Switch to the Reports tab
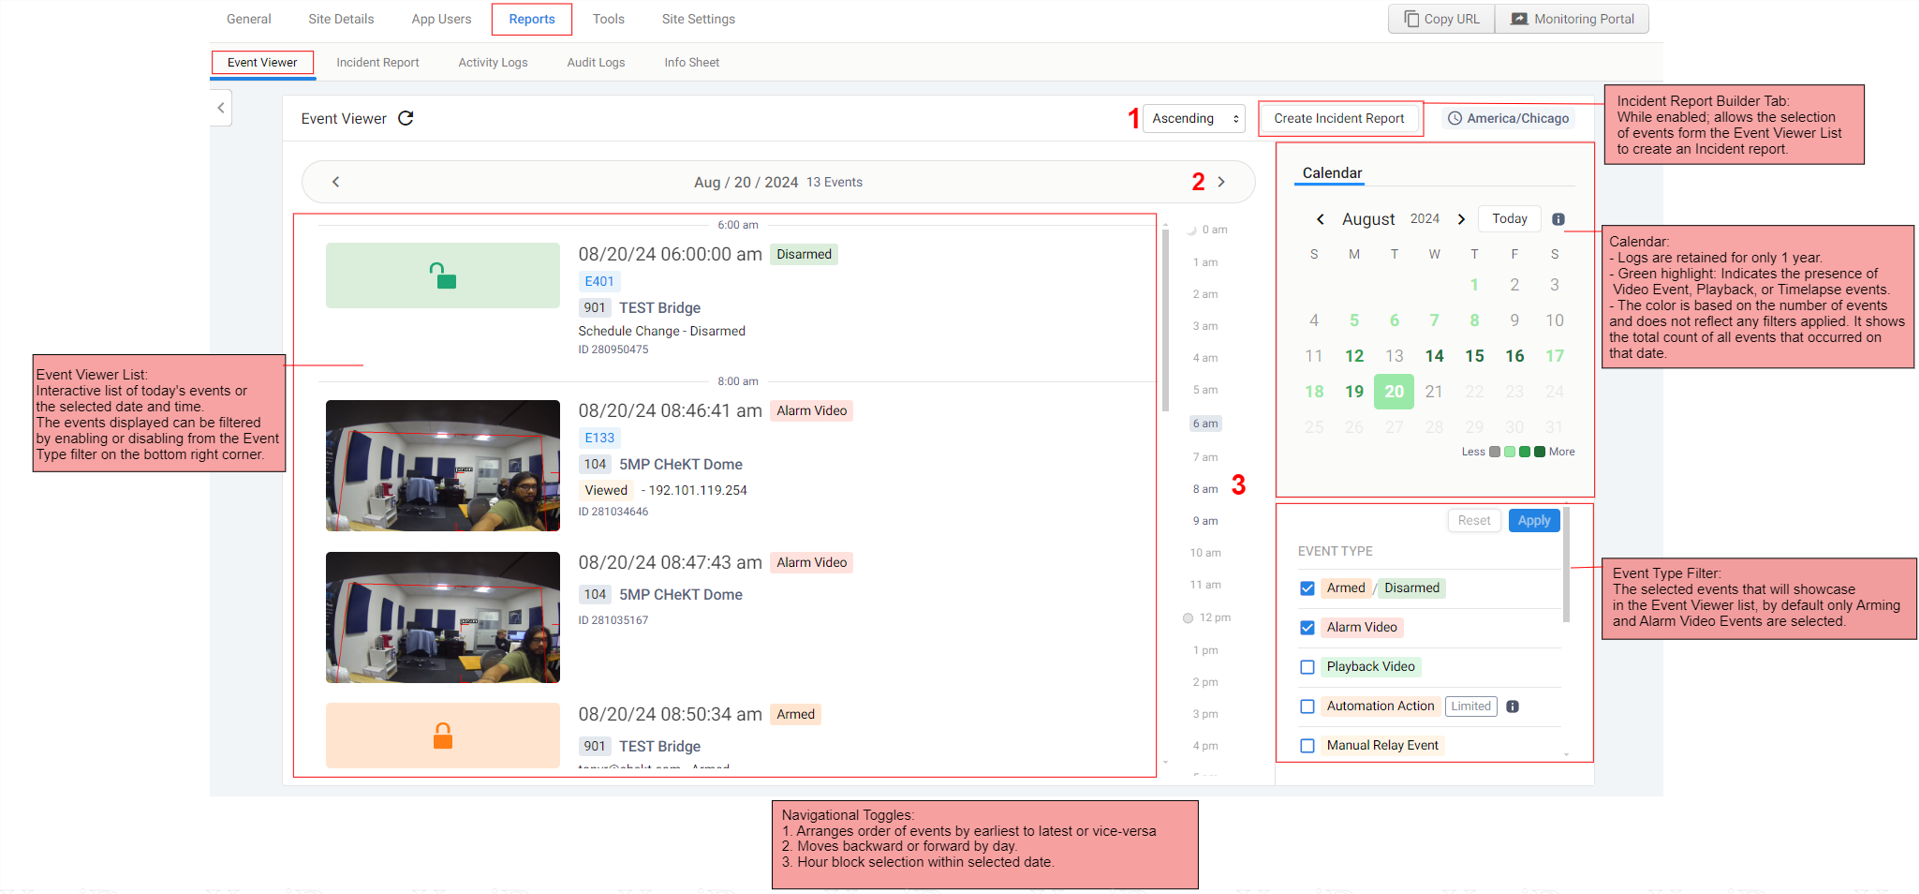The image size is (1919, 894). pos(532,19)
